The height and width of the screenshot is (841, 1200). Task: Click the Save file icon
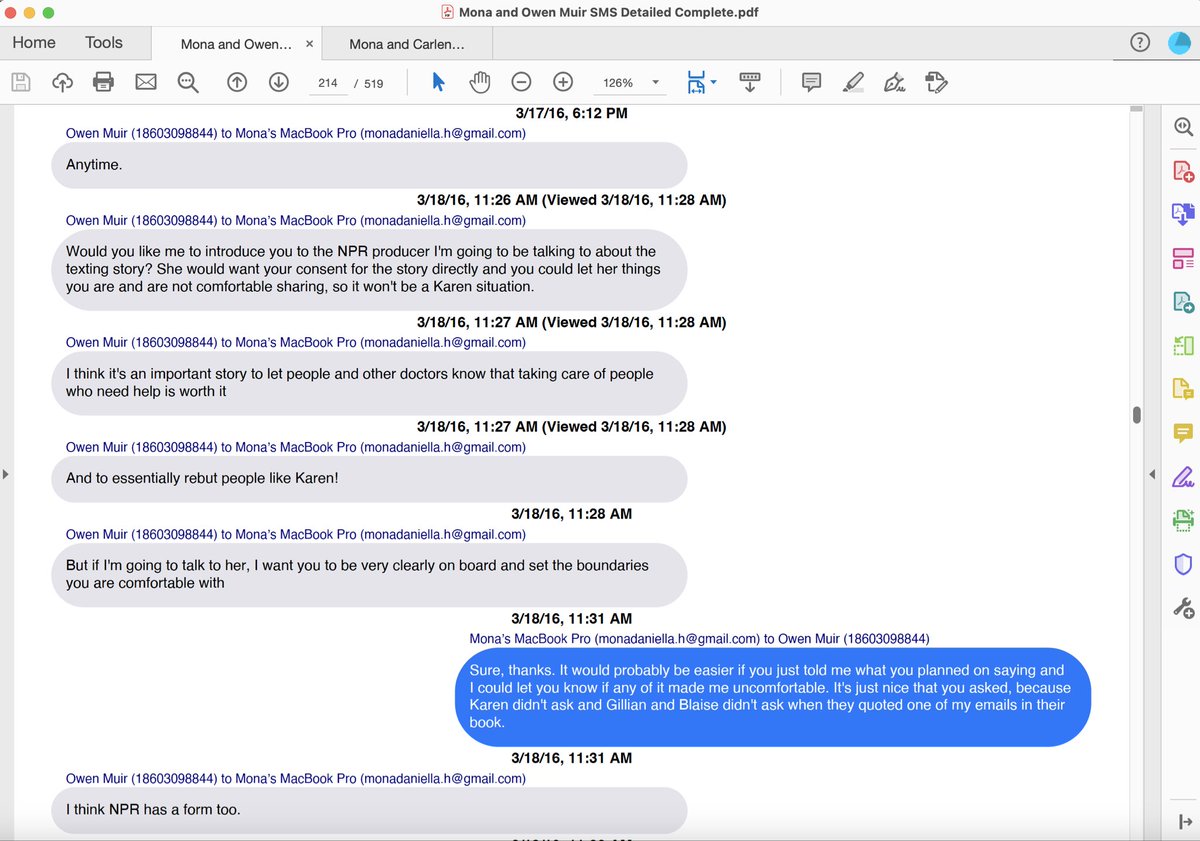20,82
